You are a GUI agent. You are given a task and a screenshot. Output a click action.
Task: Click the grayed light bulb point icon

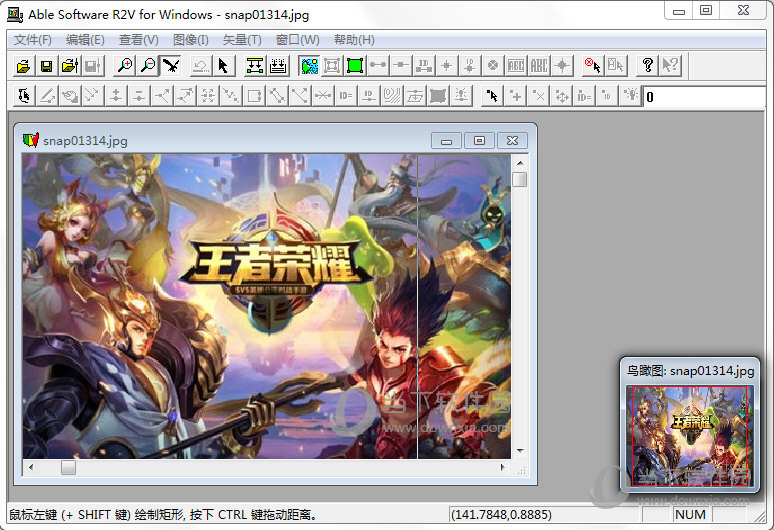[x=630, y=96]
